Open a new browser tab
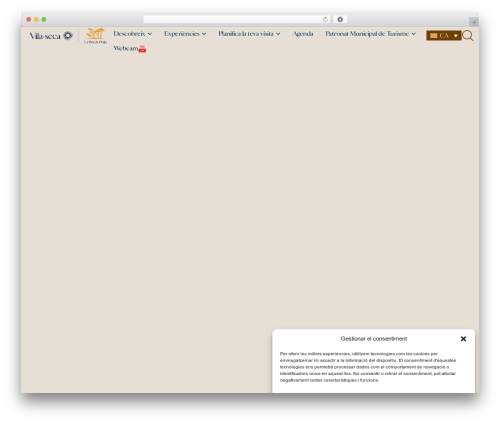This screenshot has height=423, width=500. 474,22
